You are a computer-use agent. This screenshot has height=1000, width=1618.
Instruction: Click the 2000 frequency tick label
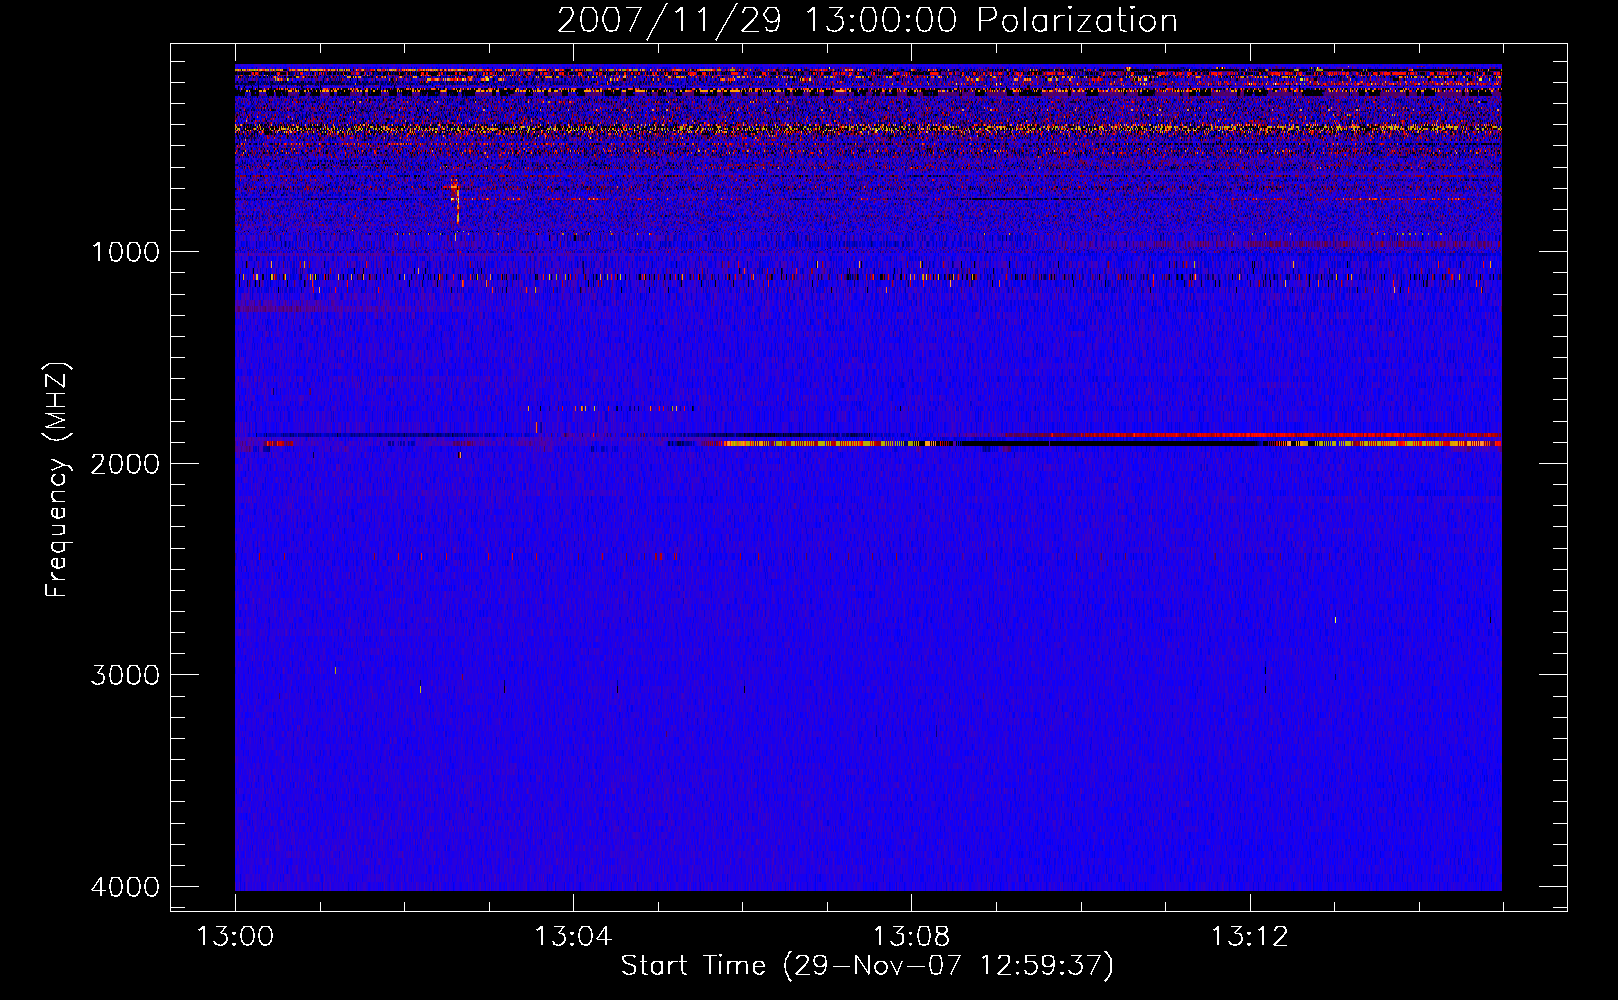coord(125,464)
